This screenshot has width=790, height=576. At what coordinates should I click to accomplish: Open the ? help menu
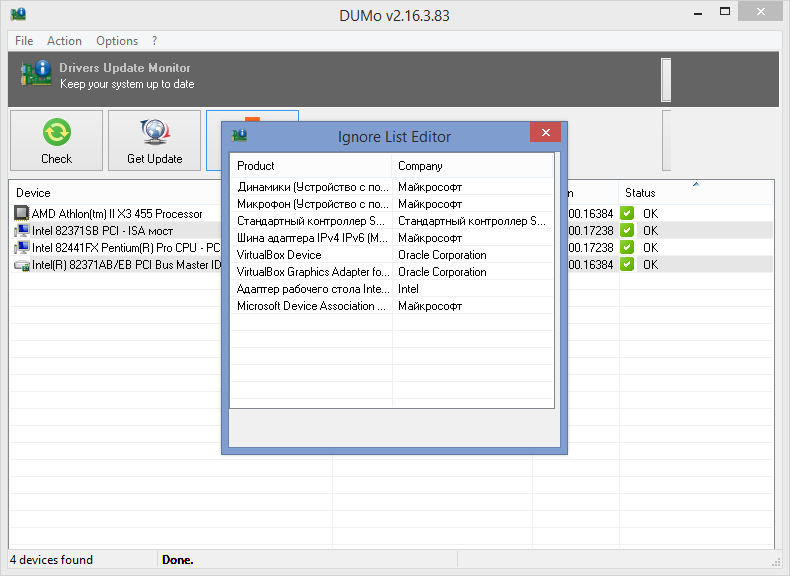(155, 41)
